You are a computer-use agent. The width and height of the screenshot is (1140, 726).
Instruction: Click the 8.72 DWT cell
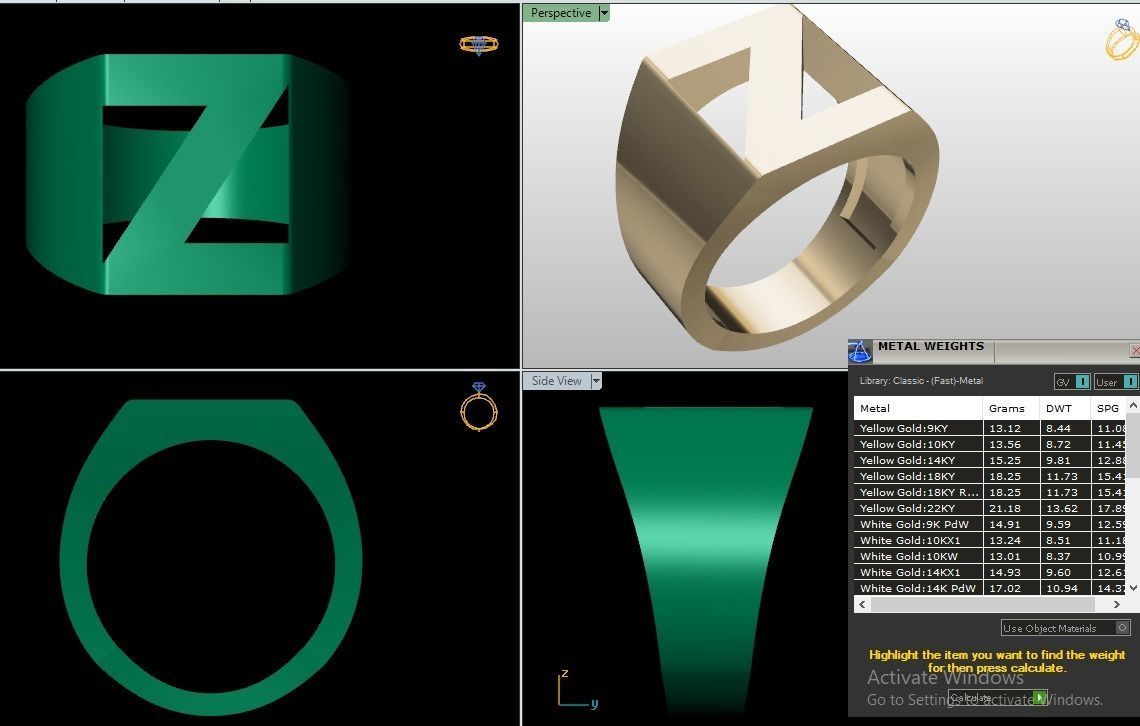pos(1065,444)
